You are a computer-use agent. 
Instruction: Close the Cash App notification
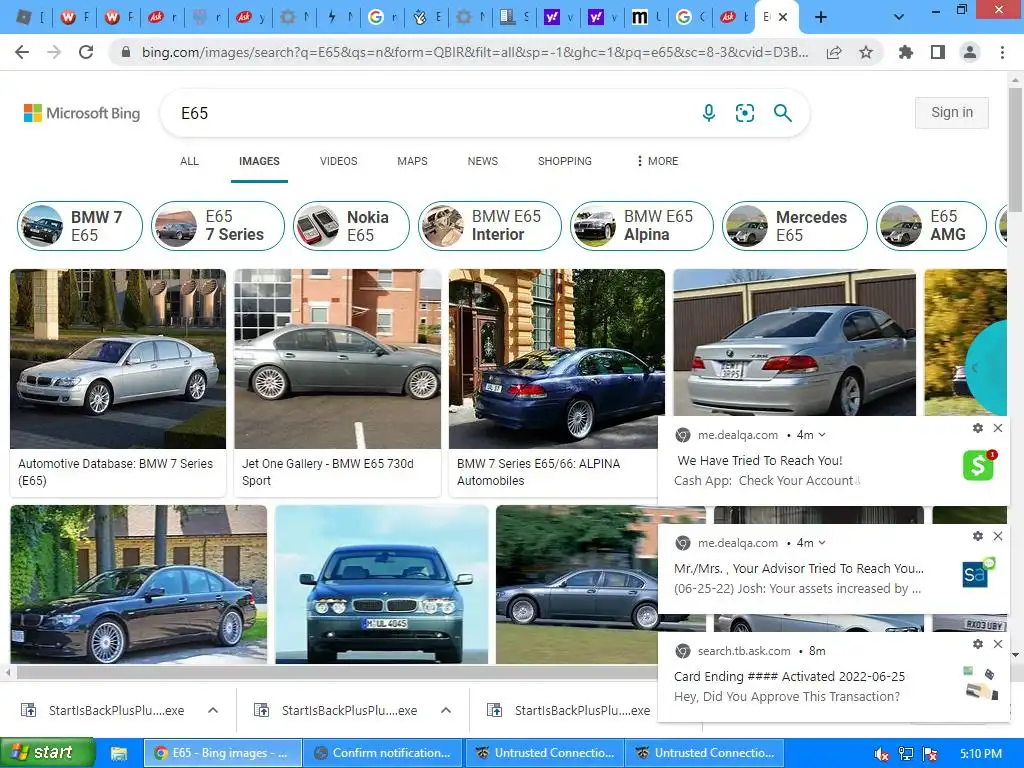pyautogui.click(x=998, y=428)
